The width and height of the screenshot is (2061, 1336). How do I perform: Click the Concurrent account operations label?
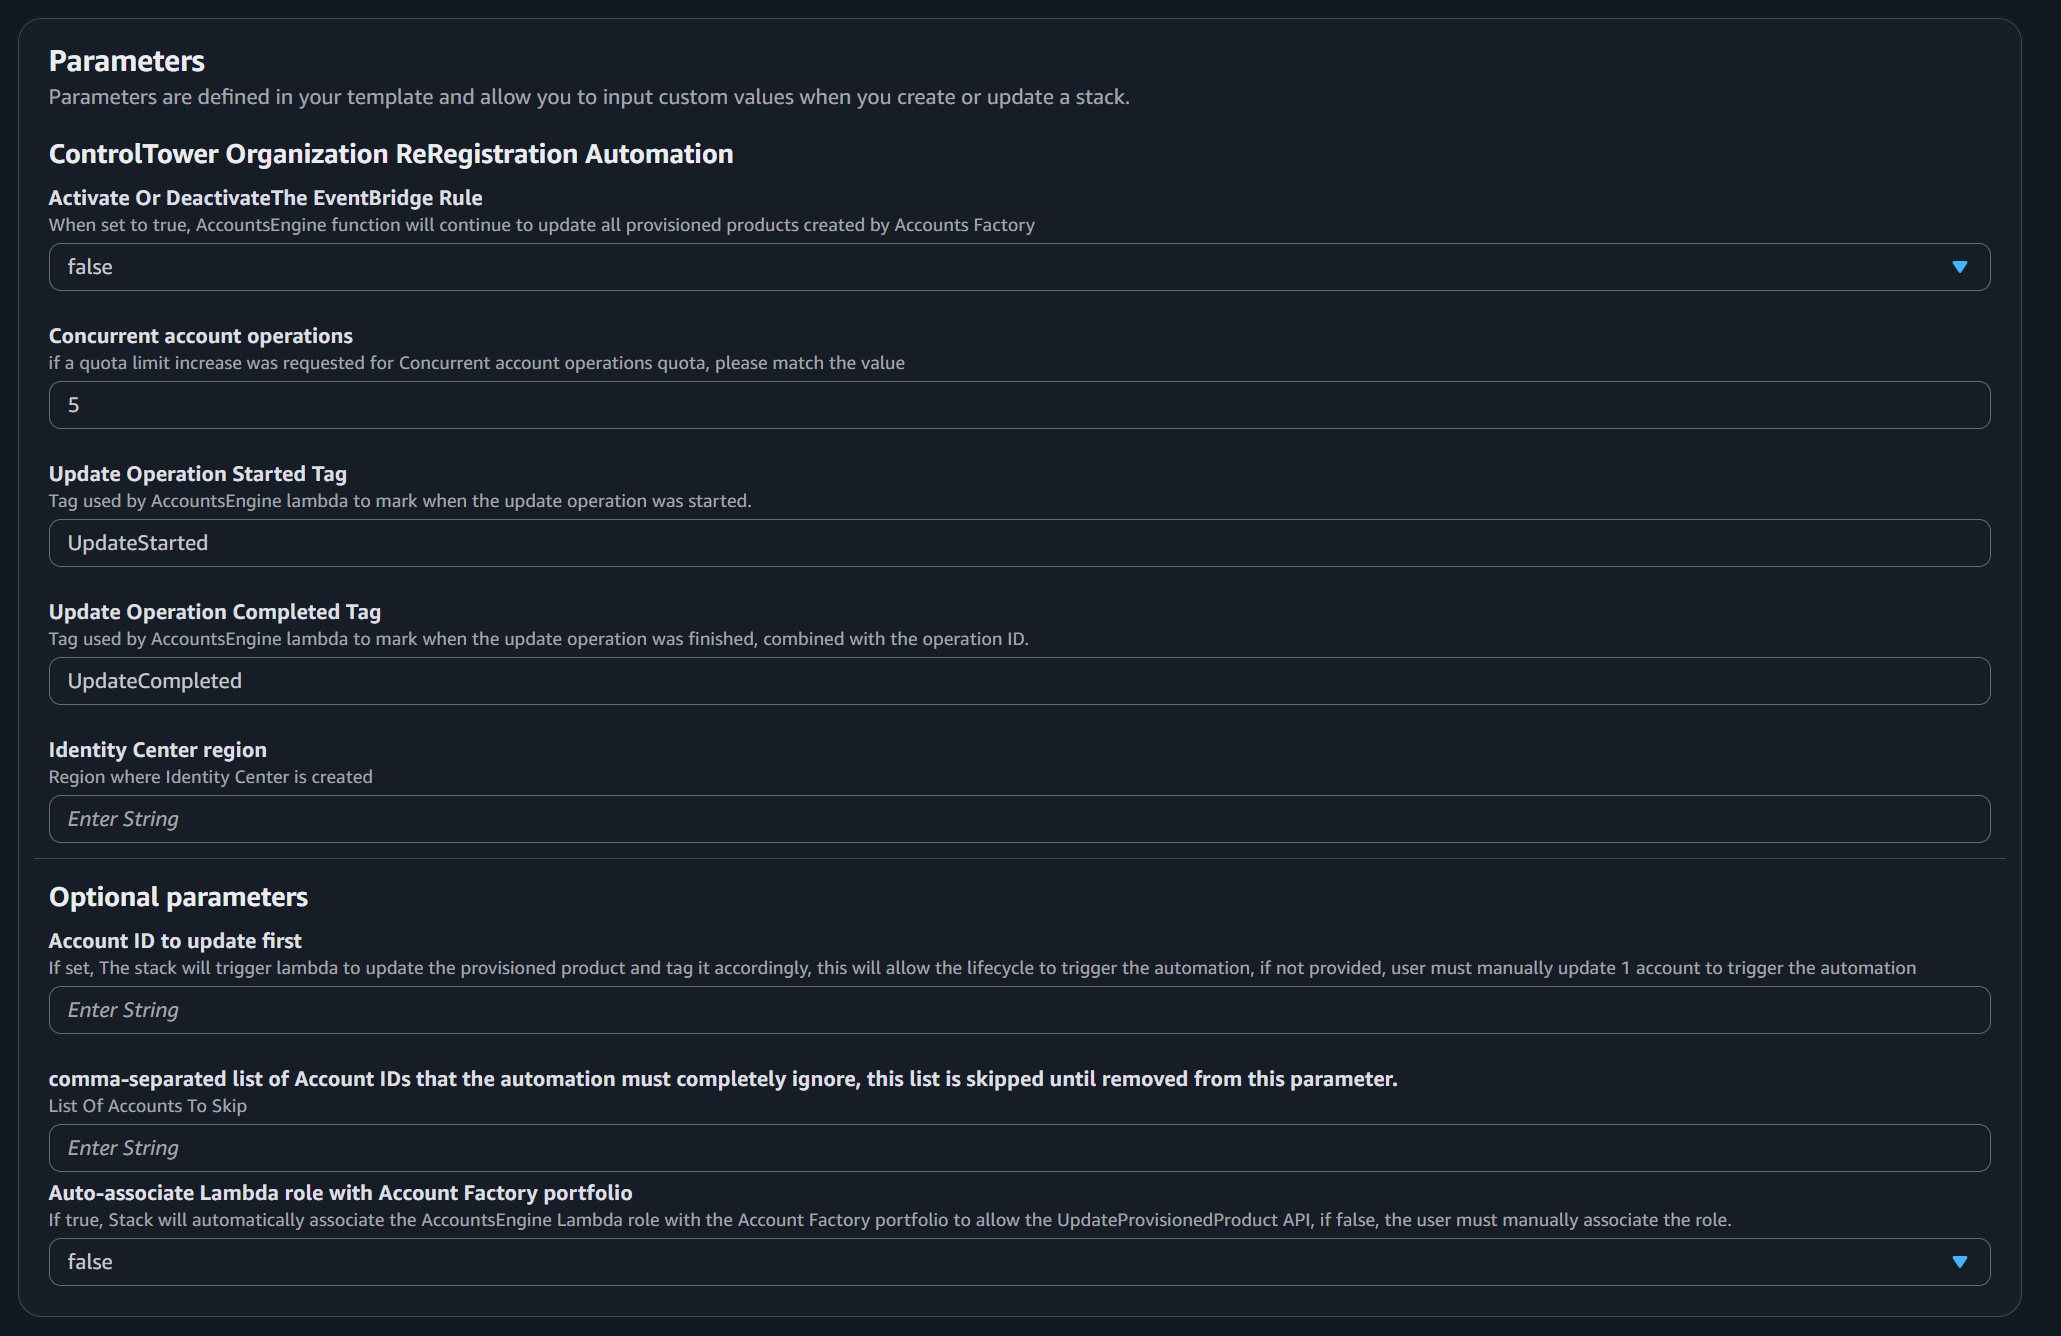pyautogui.click(x=201, y=336)
